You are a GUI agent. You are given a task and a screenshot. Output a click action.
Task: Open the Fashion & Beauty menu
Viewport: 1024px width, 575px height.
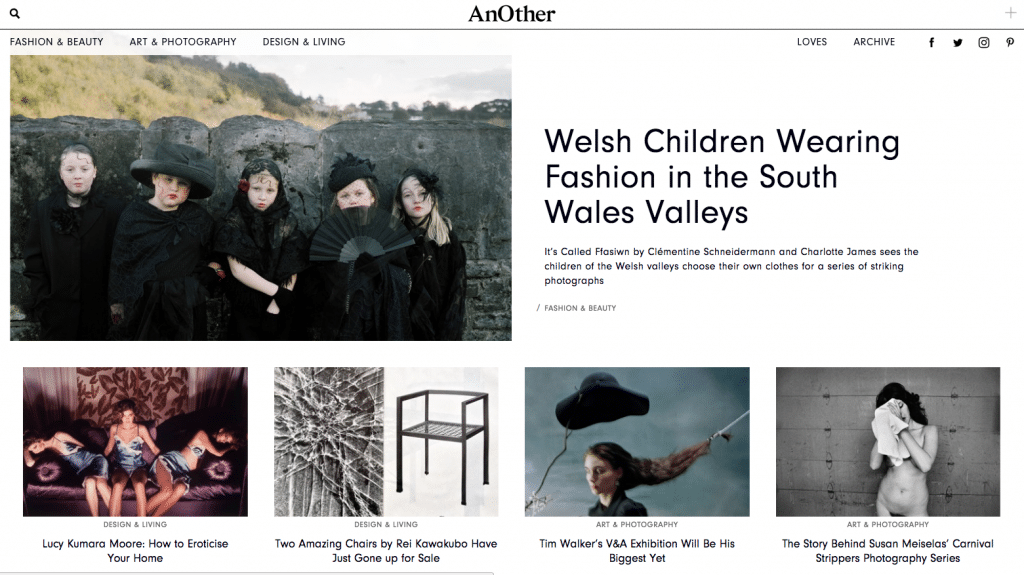[x=57, y=42]
